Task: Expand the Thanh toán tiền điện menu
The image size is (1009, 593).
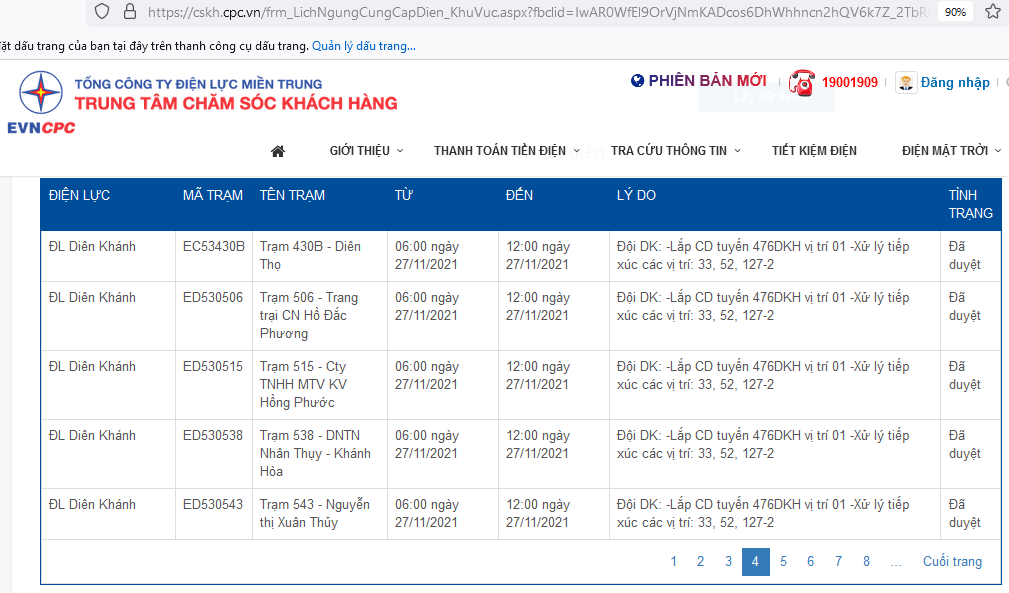Action: pos(506,151)
